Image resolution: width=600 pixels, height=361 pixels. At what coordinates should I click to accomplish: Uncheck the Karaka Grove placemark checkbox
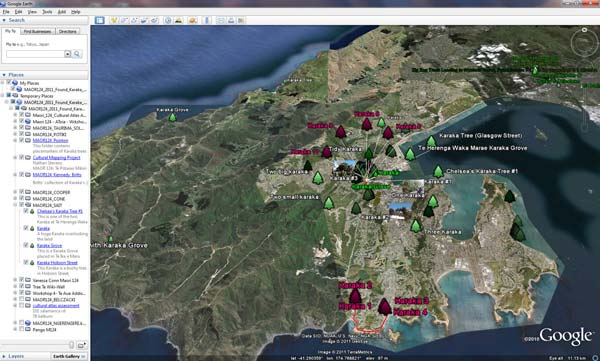click(x=26, y=245)
